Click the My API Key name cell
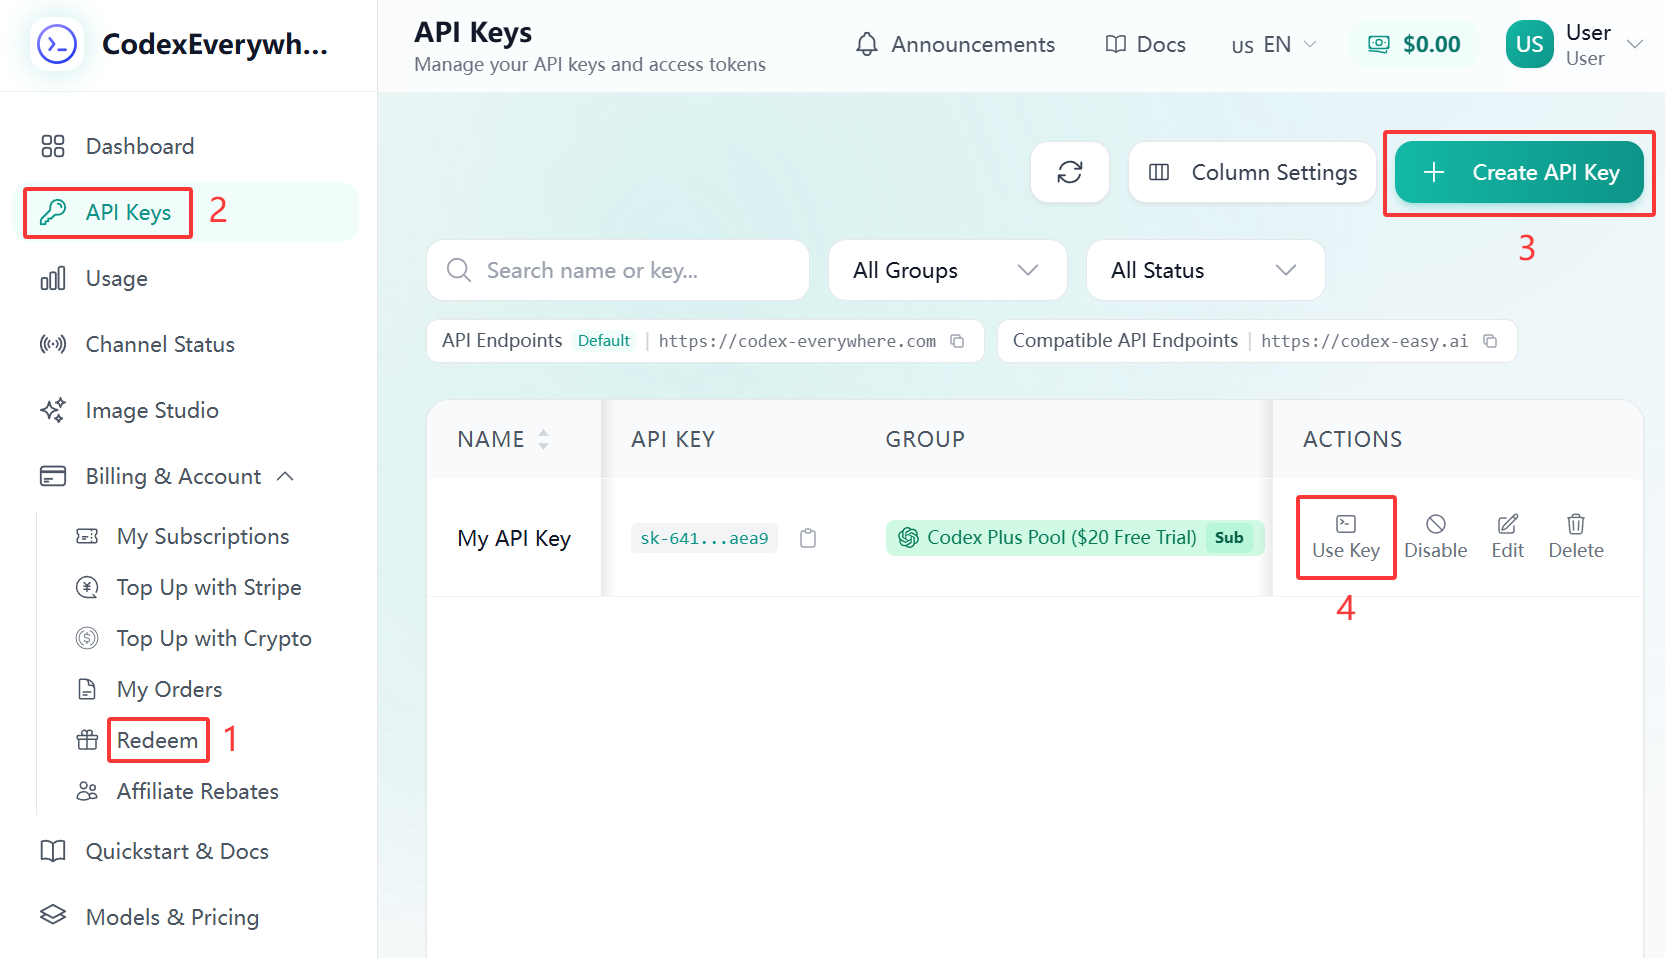The height and width of the screenshot is (958, 1665). [x=514, y=538]
